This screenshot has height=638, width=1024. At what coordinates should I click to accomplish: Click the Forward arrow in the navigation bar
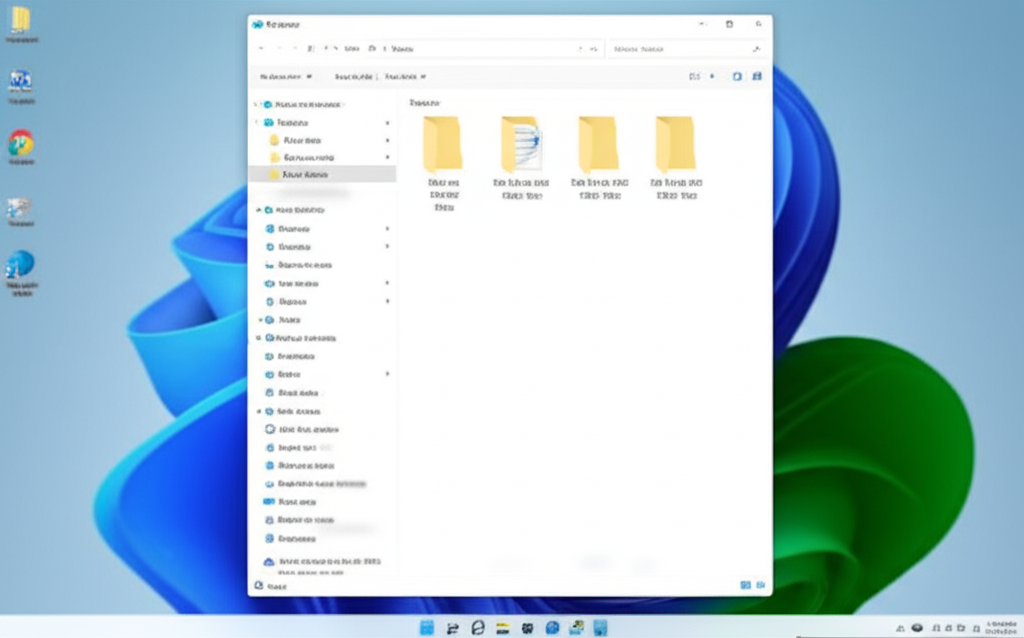(x=279, y=48)
